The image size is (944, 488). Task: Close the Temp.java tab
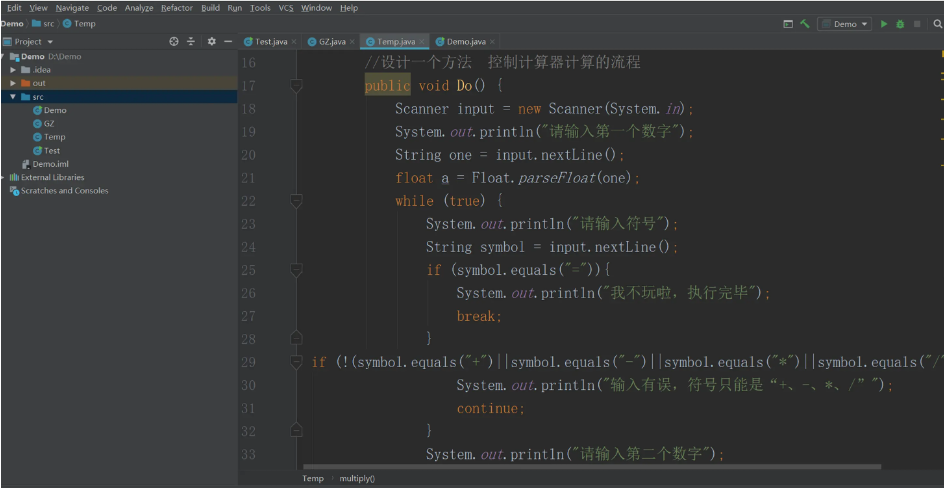pyautogui.click(x=422, y=42)
